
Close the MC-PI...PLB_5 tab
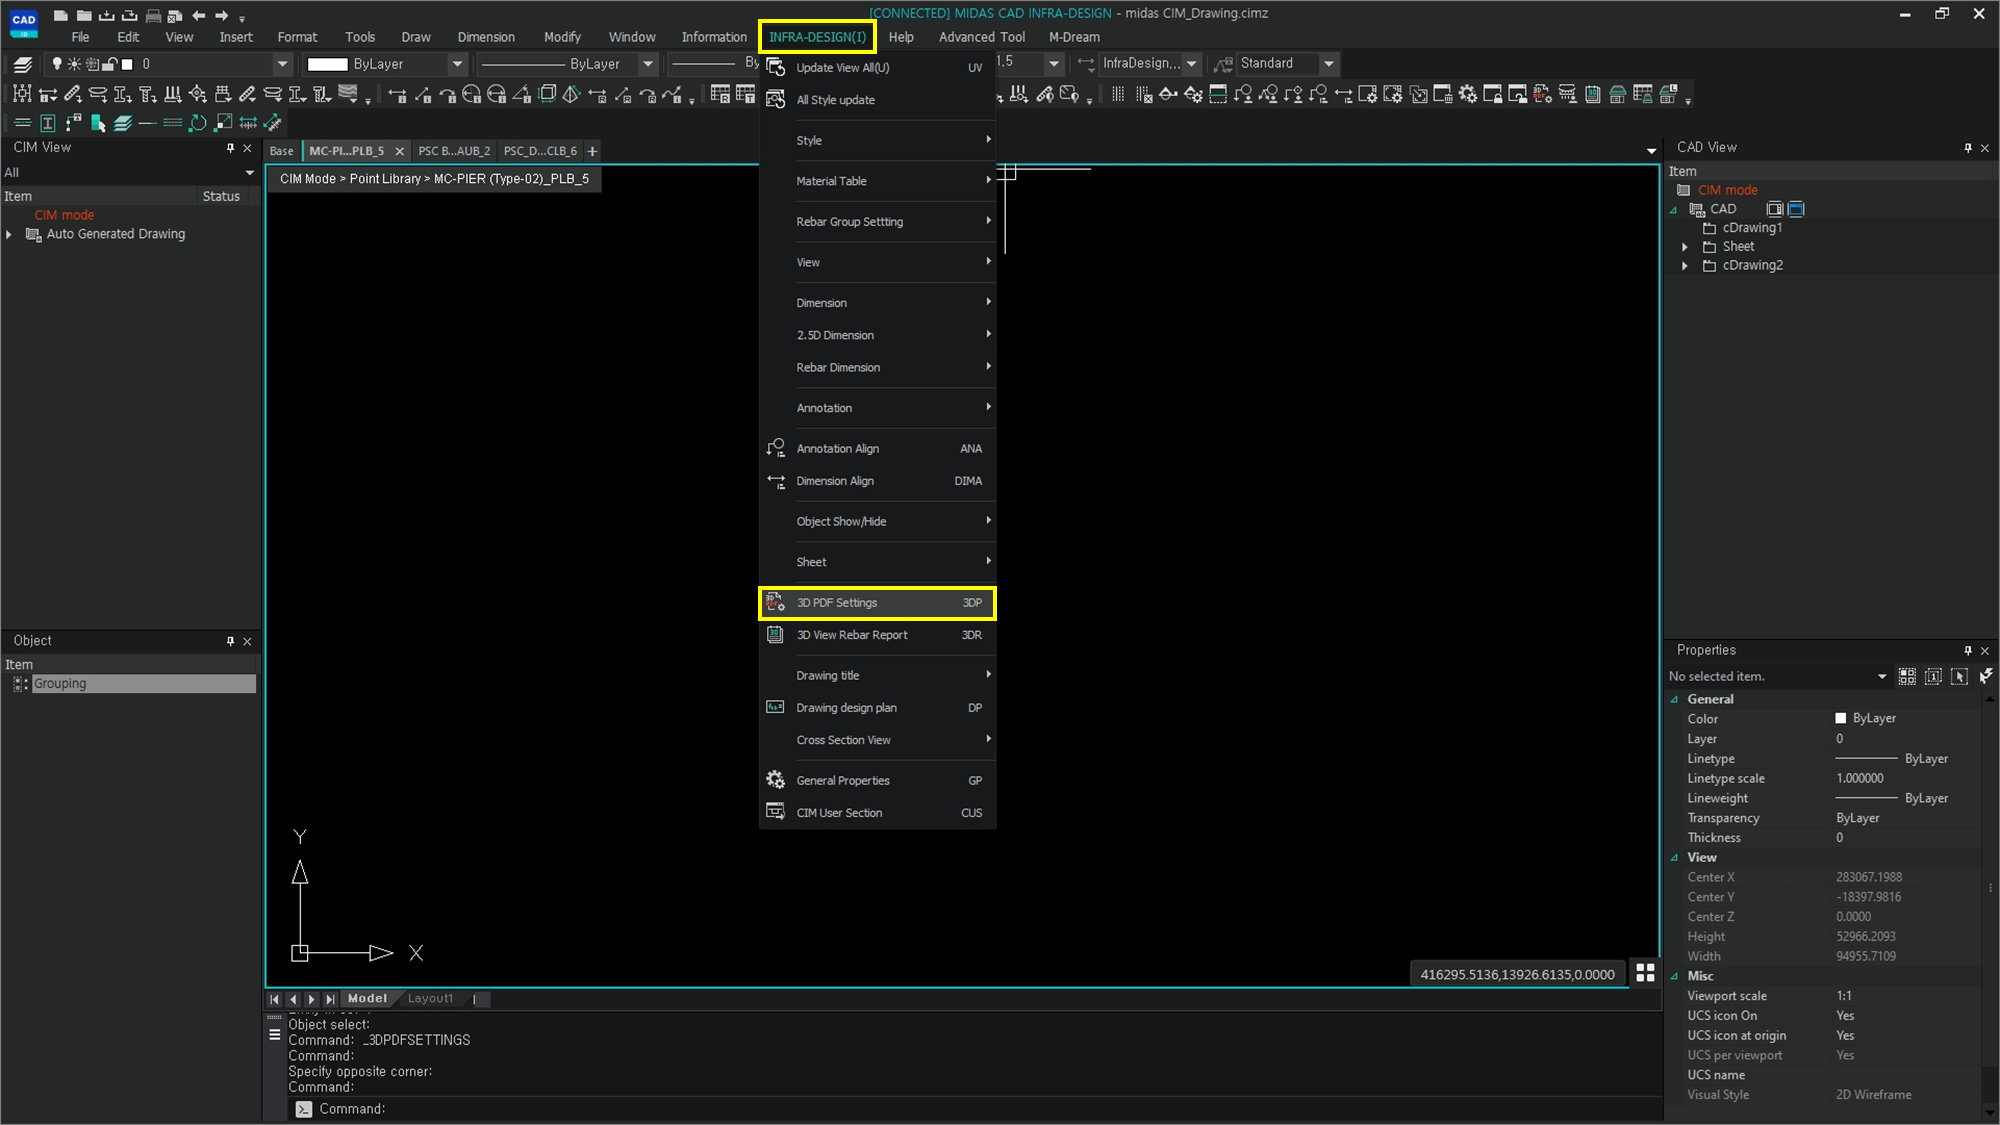(399, 151)
